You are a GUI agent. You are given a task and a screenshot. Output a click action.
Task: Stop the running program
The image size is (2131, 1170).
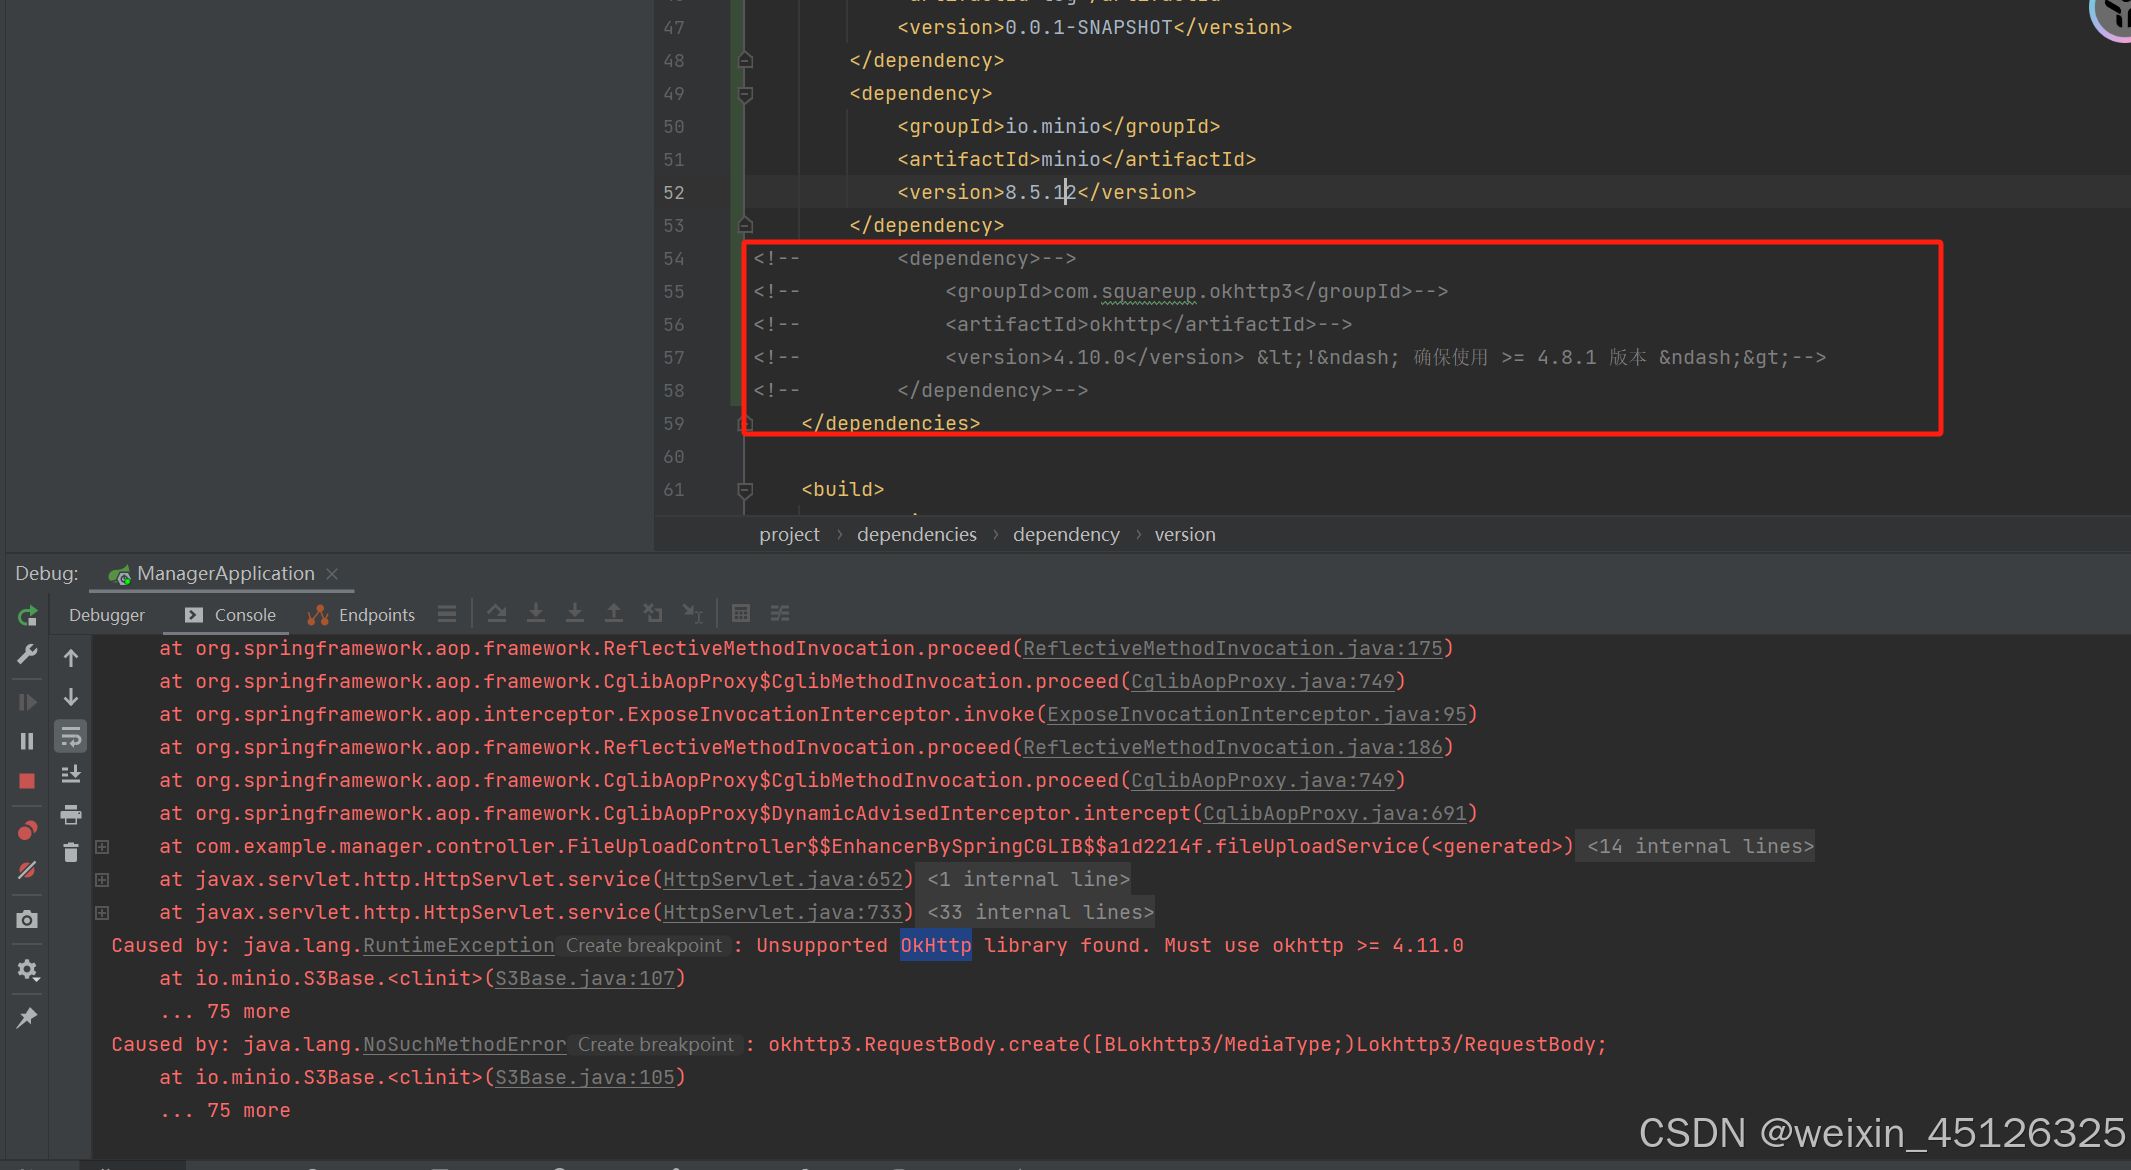(27, 778)
